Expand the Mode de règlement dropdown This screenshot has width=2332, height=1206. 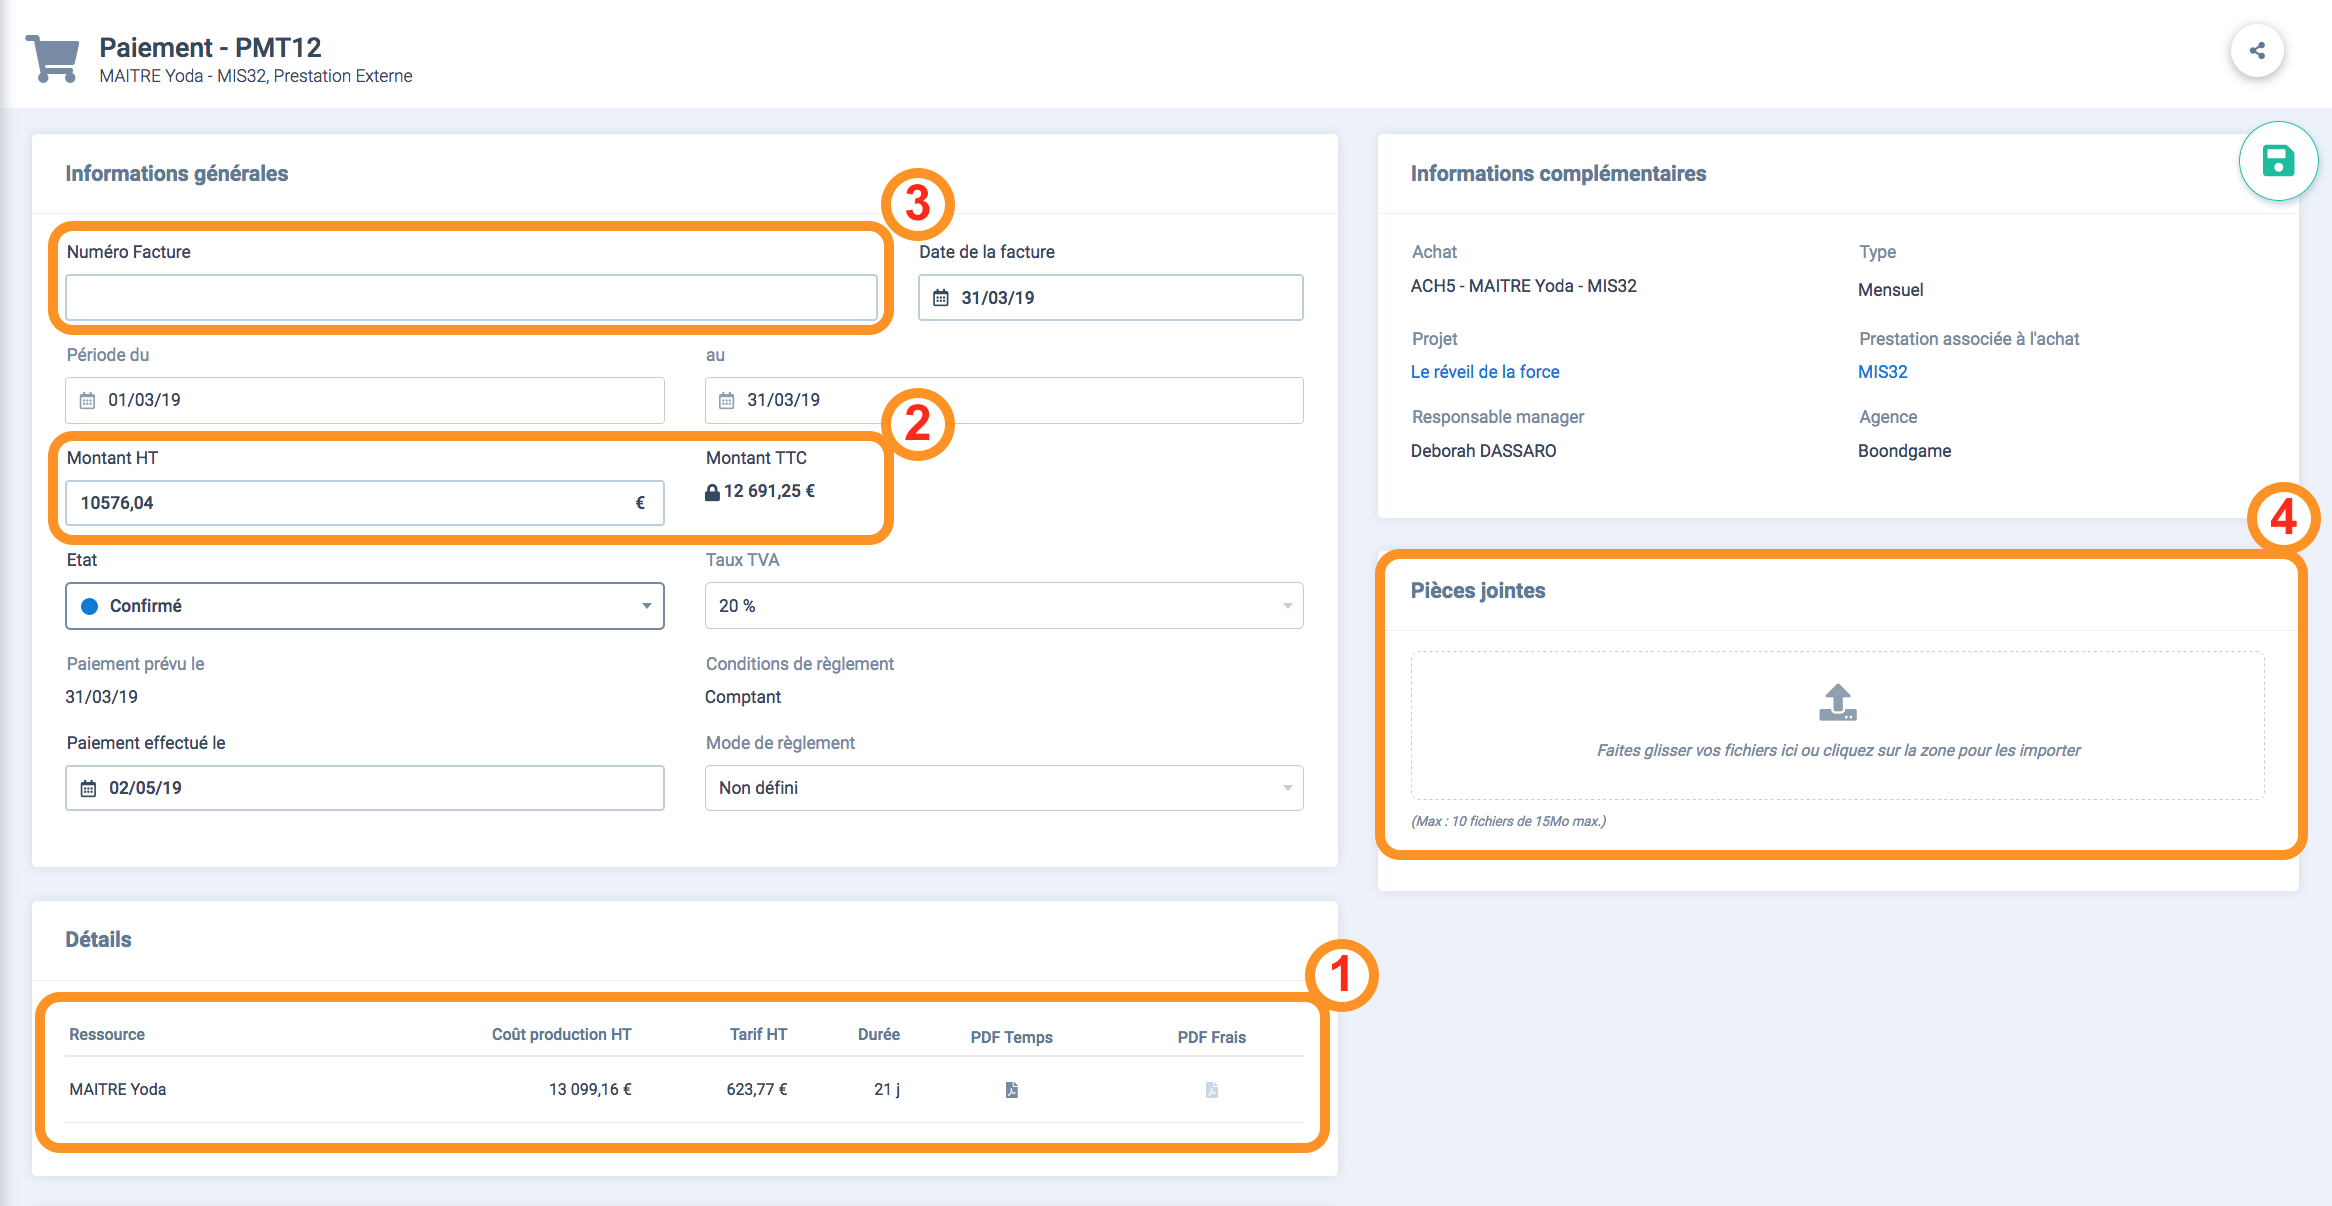click(1004, 788)
